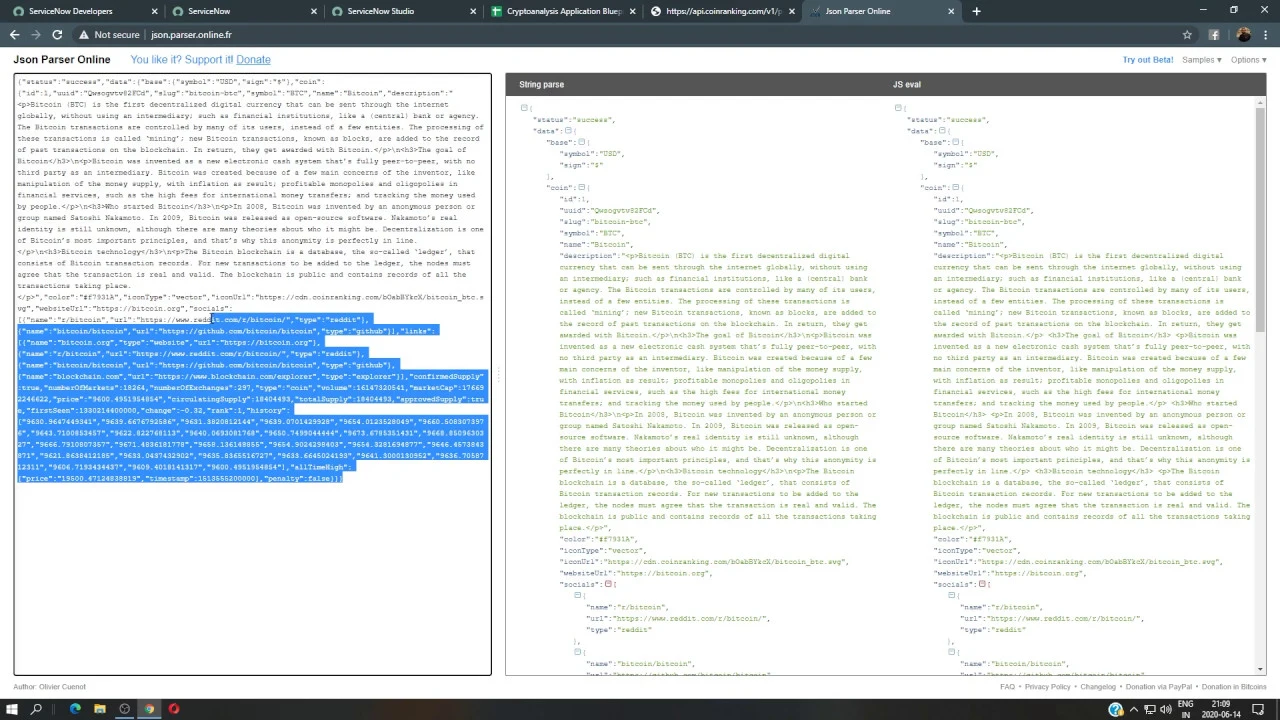Open a new browser tab with plus icon
Image resolution: width=1280 pixels, height=720 pixels.
point(976,11)
